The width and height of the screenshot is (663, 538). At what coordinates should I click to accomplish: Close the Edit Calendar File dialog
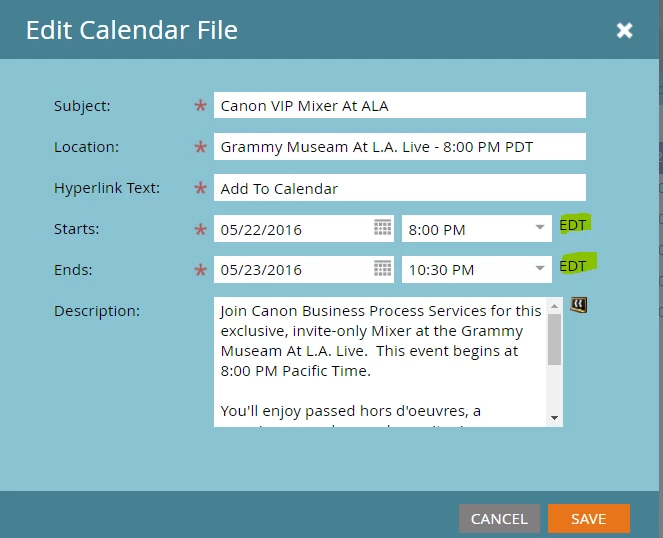tap(624, 30)
